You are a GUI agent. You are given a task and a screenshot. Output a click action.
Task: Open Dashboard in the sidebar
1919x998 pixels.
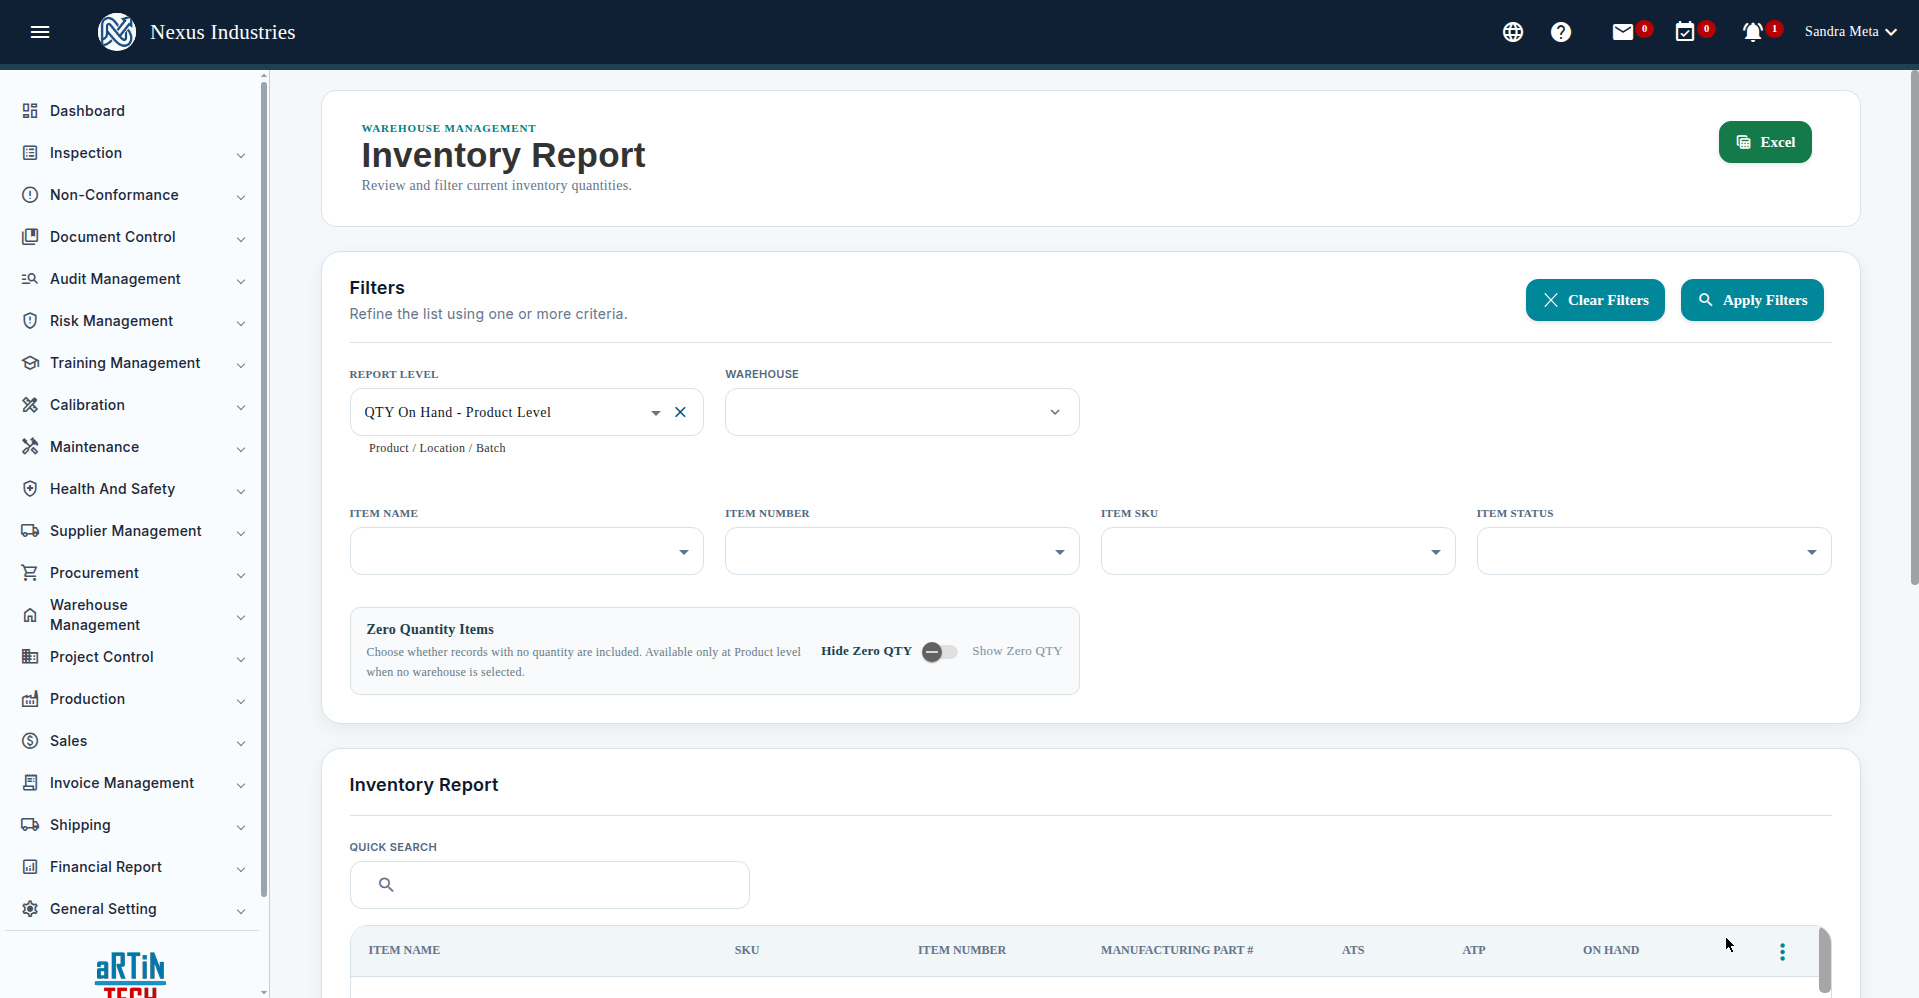[x=87, y=111]
